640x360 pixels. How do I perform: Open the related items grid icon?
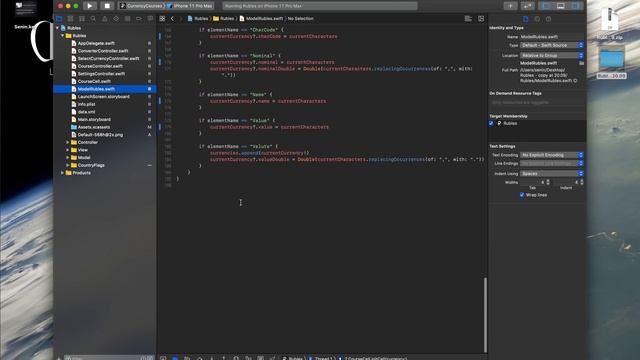162,18
